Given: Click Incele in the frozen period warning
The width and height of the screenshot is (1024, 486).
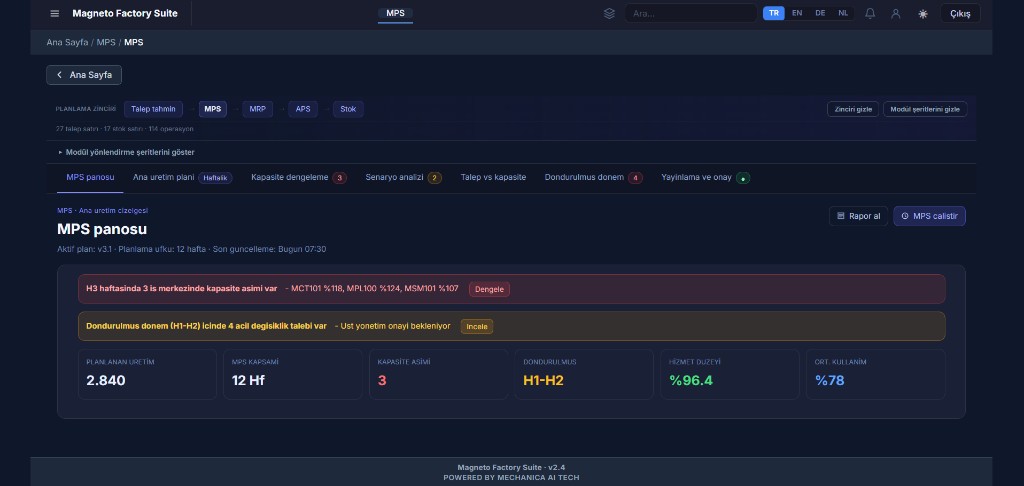Looking at the screenshot, I should [x=476, y=326].
